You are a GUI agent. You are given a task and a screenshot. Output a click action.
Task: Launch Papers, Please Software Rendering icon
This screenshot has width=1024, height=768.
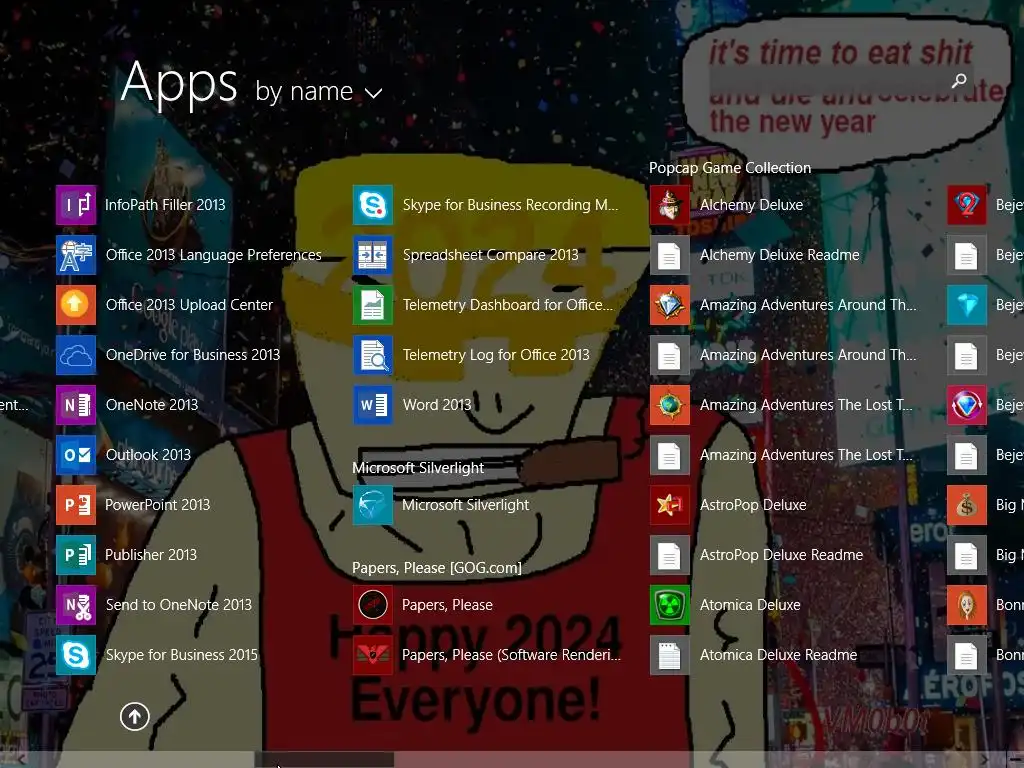coord(373,655)
